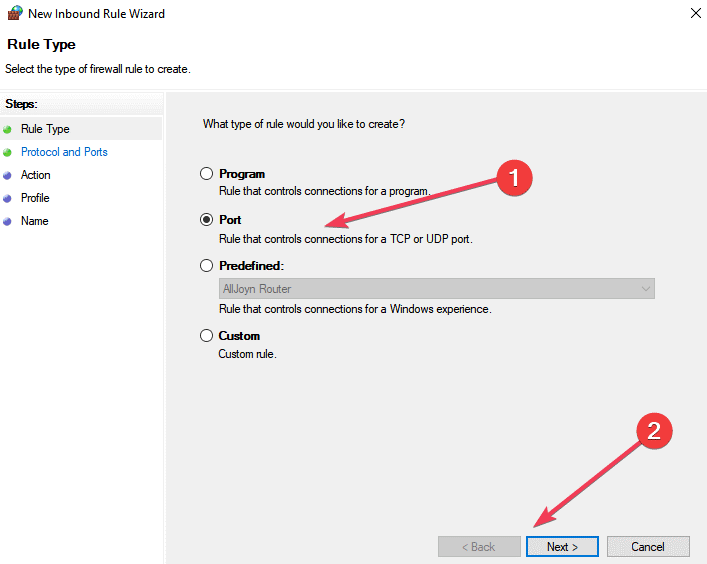The width and height of the screenshot is (707, 564).
Task: Click the firewall wizard title bar icon
Action: 14,14
